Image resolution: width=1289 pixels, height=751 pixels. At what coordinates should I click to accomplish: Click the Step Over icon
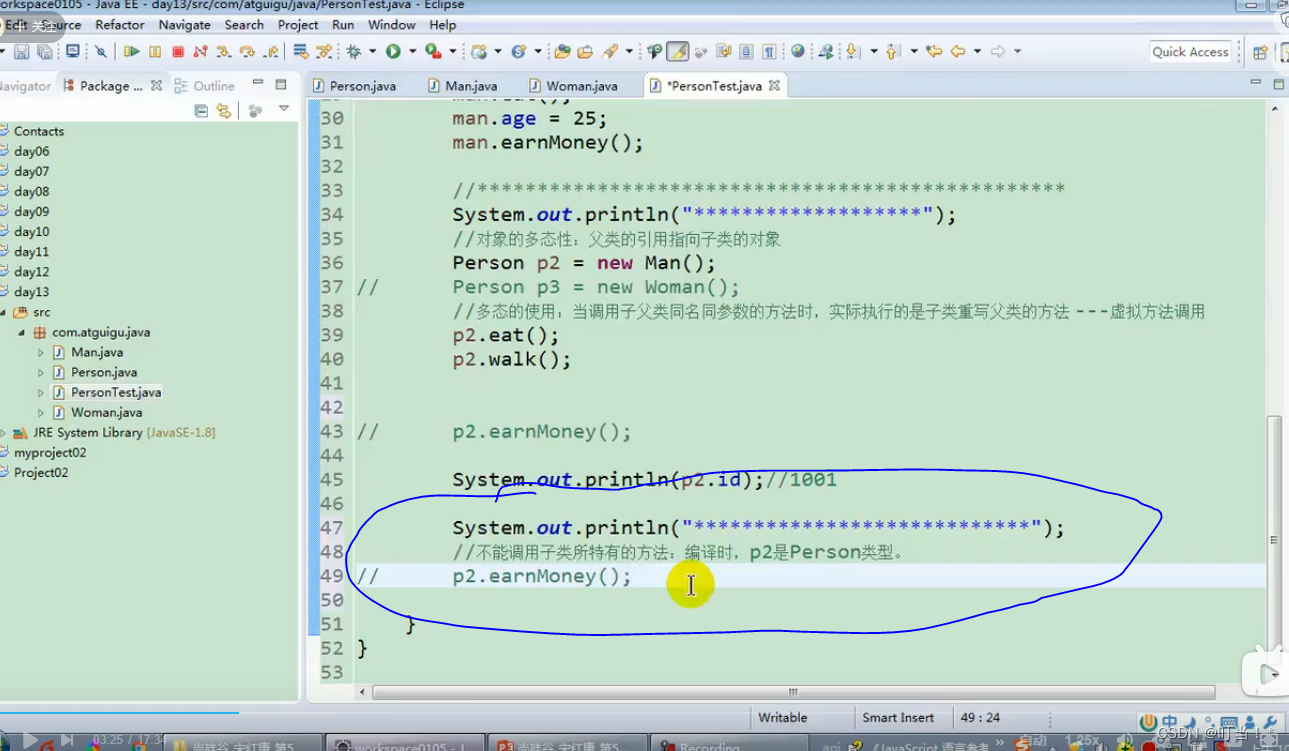[247, 52]
